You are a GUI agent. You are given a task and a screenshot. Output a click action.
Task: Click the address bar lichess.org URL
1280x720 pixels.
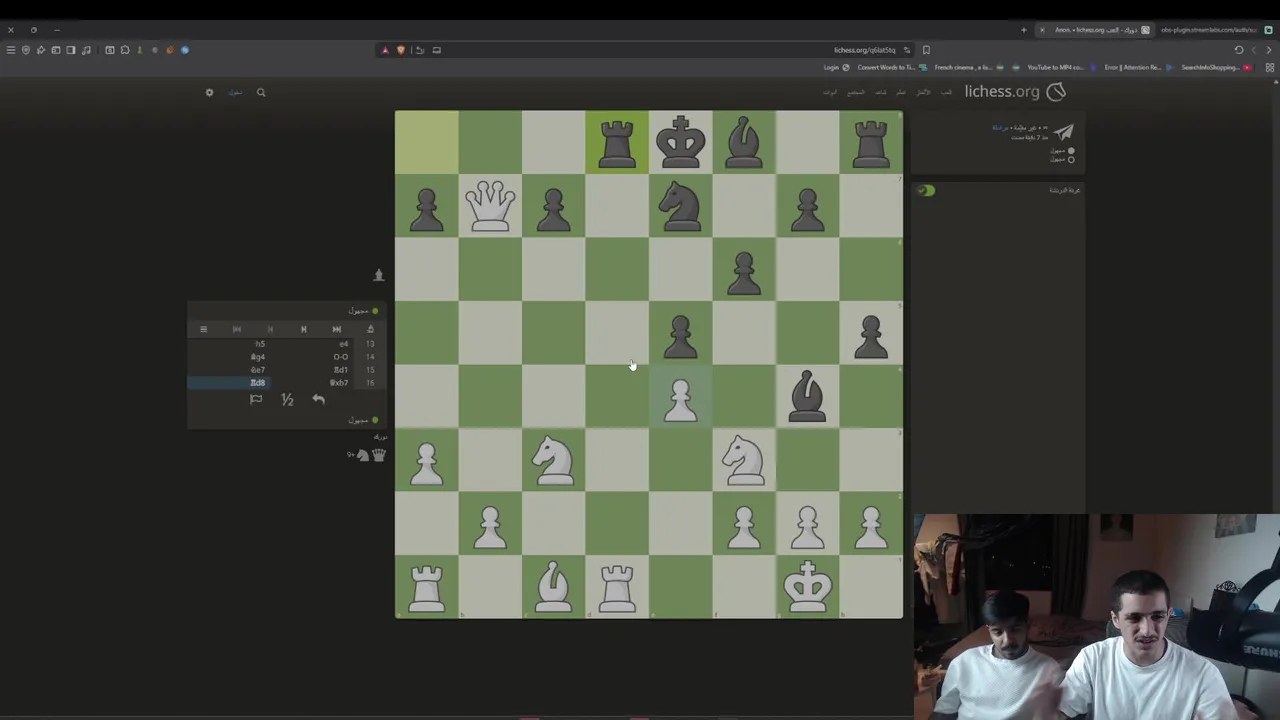tap(865, 50)
